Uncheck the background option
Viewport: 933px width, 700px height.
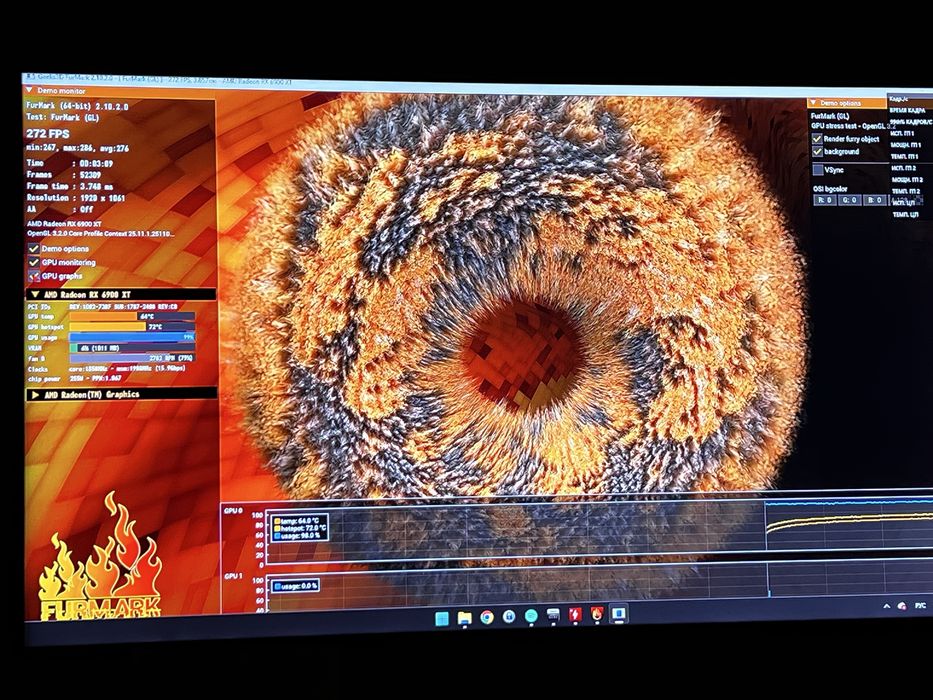click(818, 152)
